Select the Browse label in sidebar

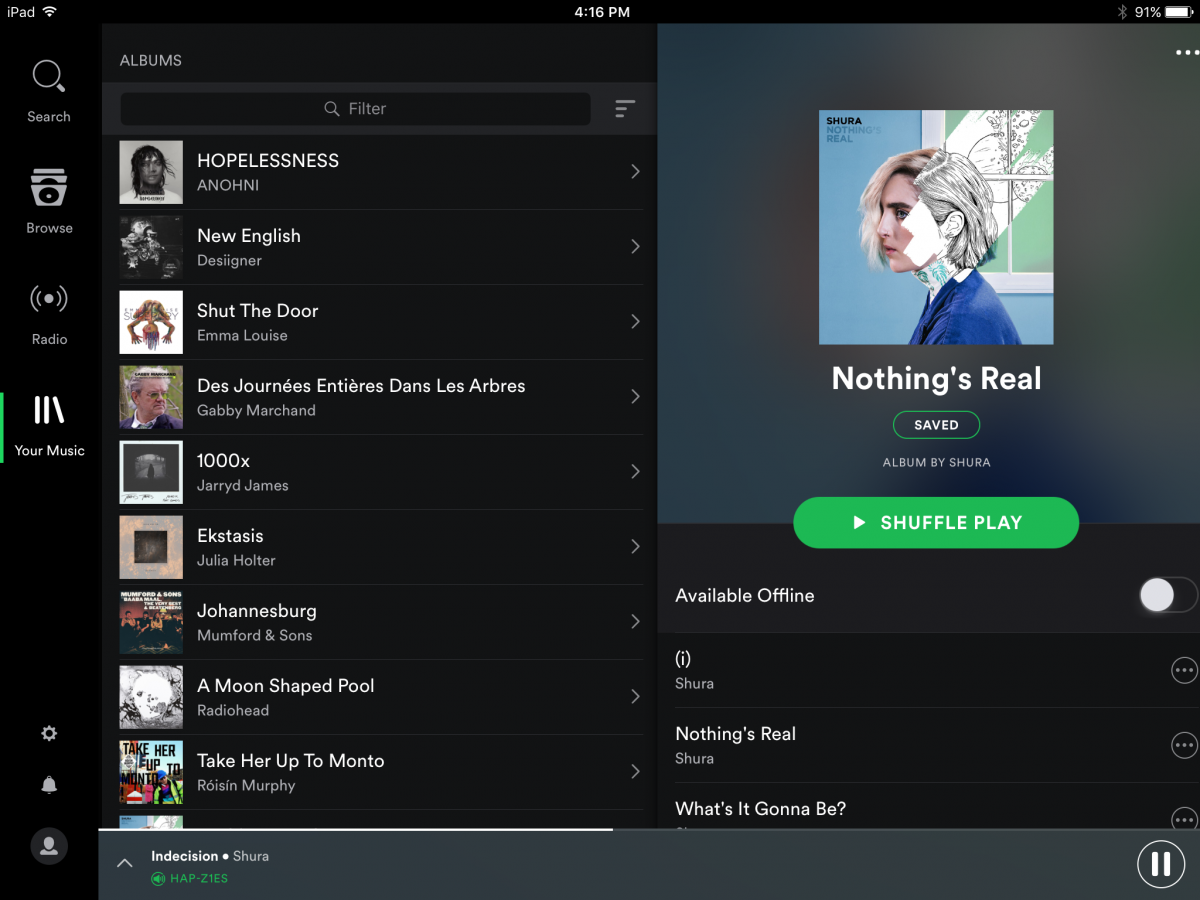coord(49,228)
